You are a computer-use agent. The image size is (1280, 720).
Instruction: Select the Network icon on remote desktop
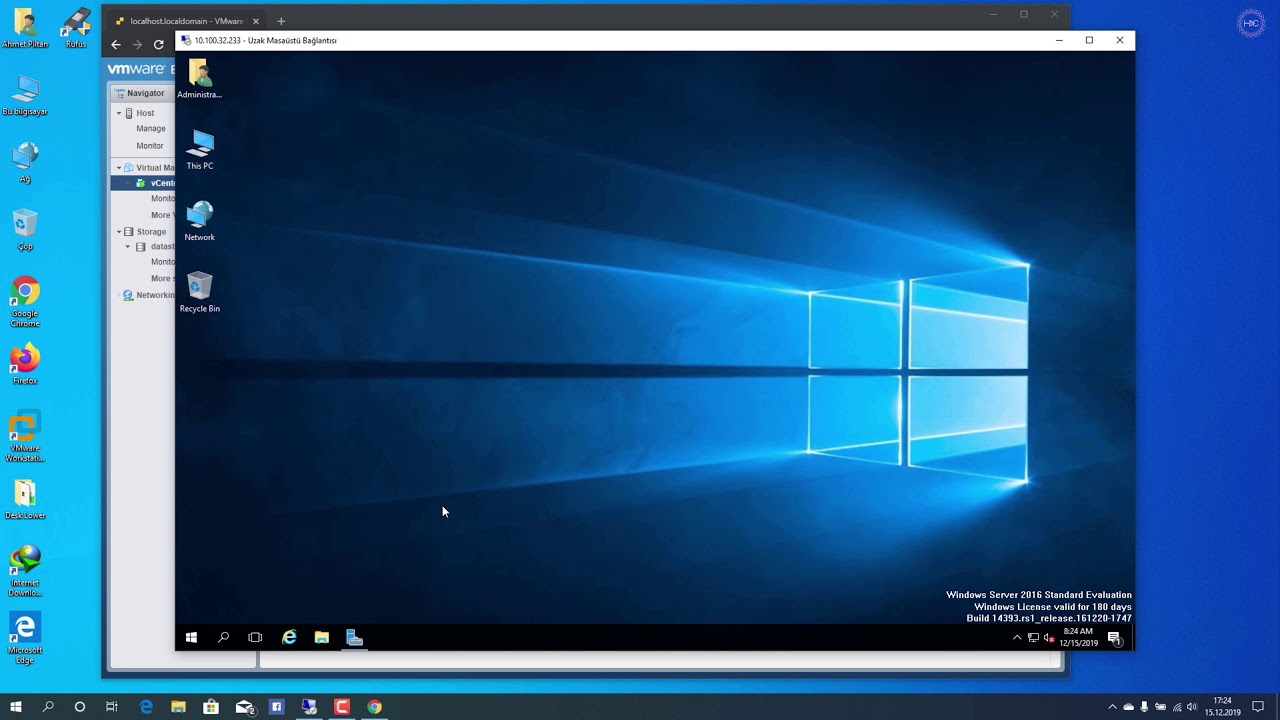[x=200, y=221]
